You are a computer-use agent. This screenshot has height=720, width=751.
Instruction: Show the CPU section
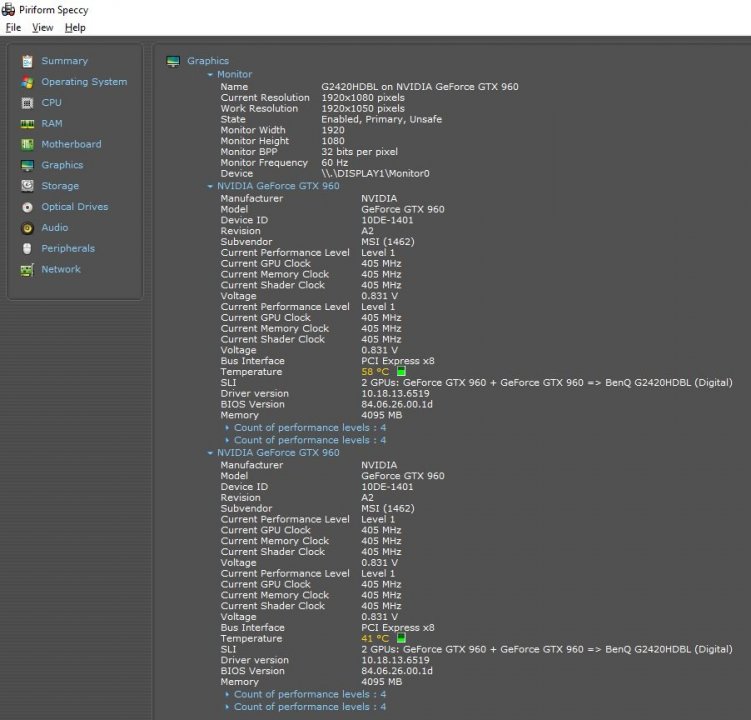51,103
